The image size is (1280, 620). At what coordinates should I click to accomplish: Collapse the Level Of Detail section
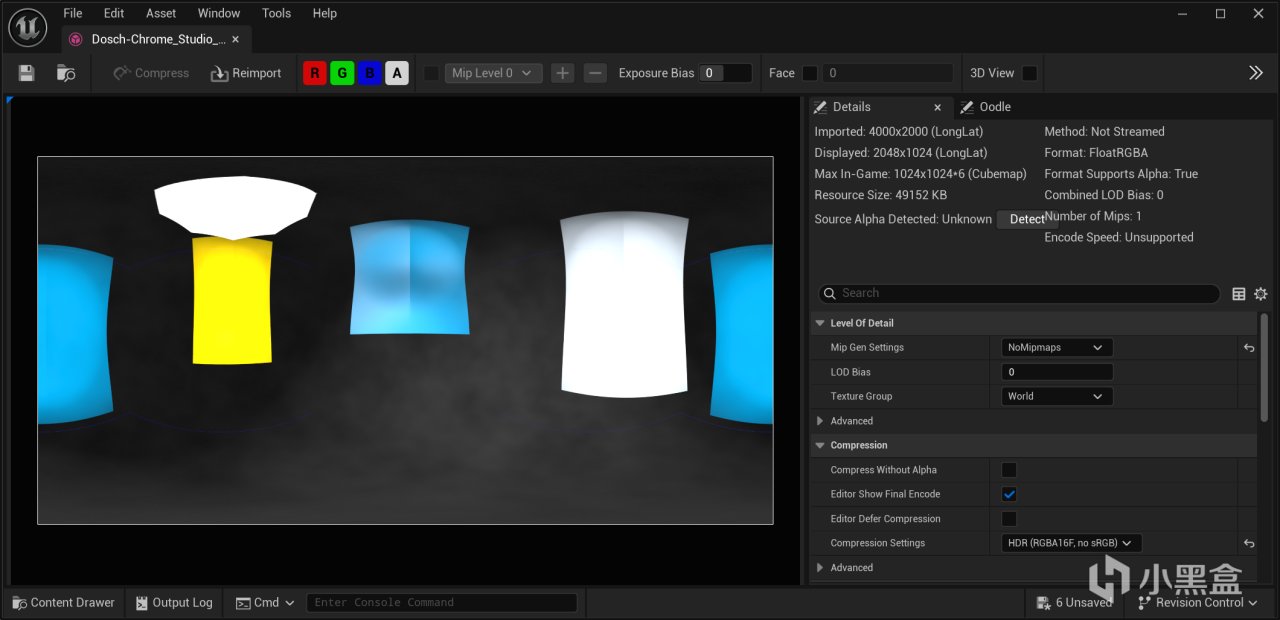(820, 323)
